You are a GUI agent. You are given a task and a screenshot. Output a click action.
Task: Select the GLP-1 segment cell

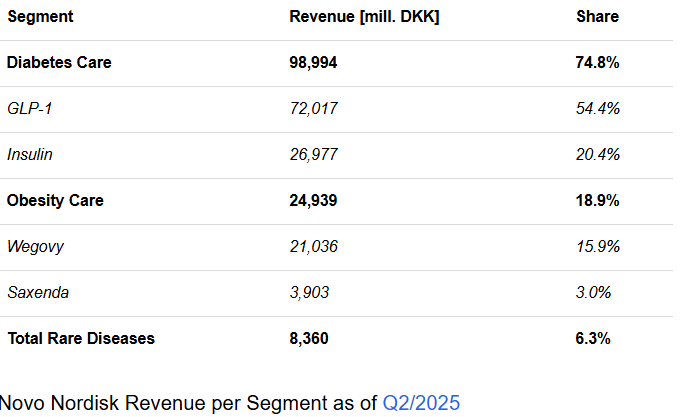click(x=29, y=108)
